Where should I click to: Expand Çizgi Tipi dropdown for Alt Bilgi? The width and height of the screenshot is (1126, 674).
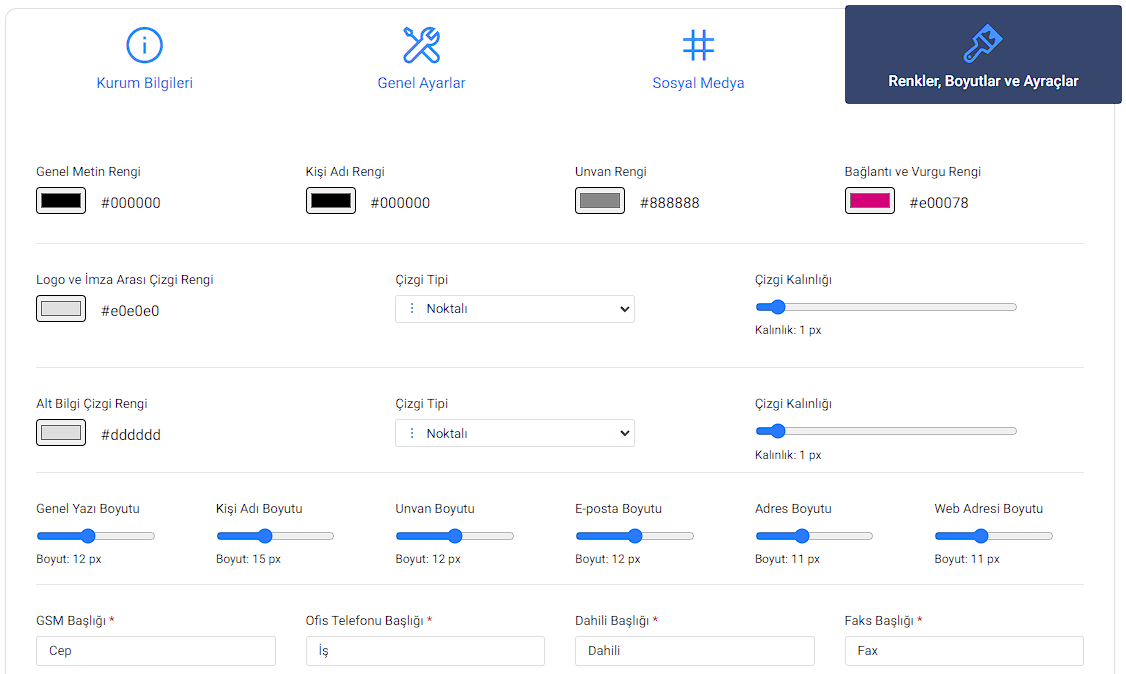tap(515, 433)
